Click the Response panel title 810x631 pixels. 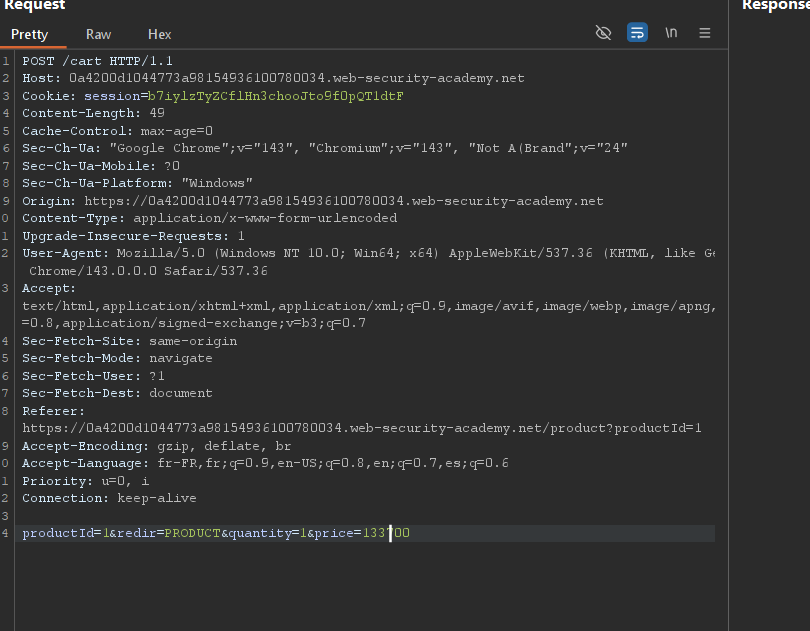coord(775,6)
